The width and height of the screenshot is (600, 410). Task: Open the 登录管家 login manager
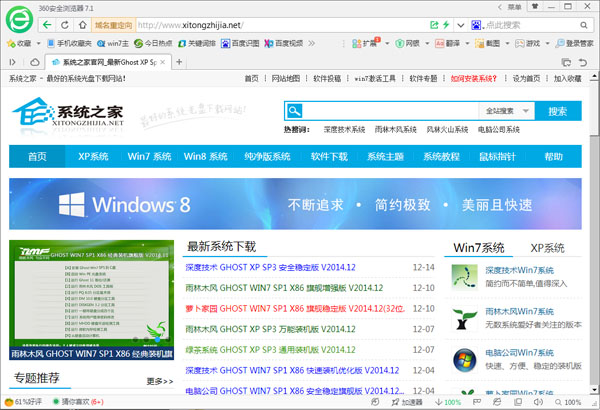[x=574, y=43]
